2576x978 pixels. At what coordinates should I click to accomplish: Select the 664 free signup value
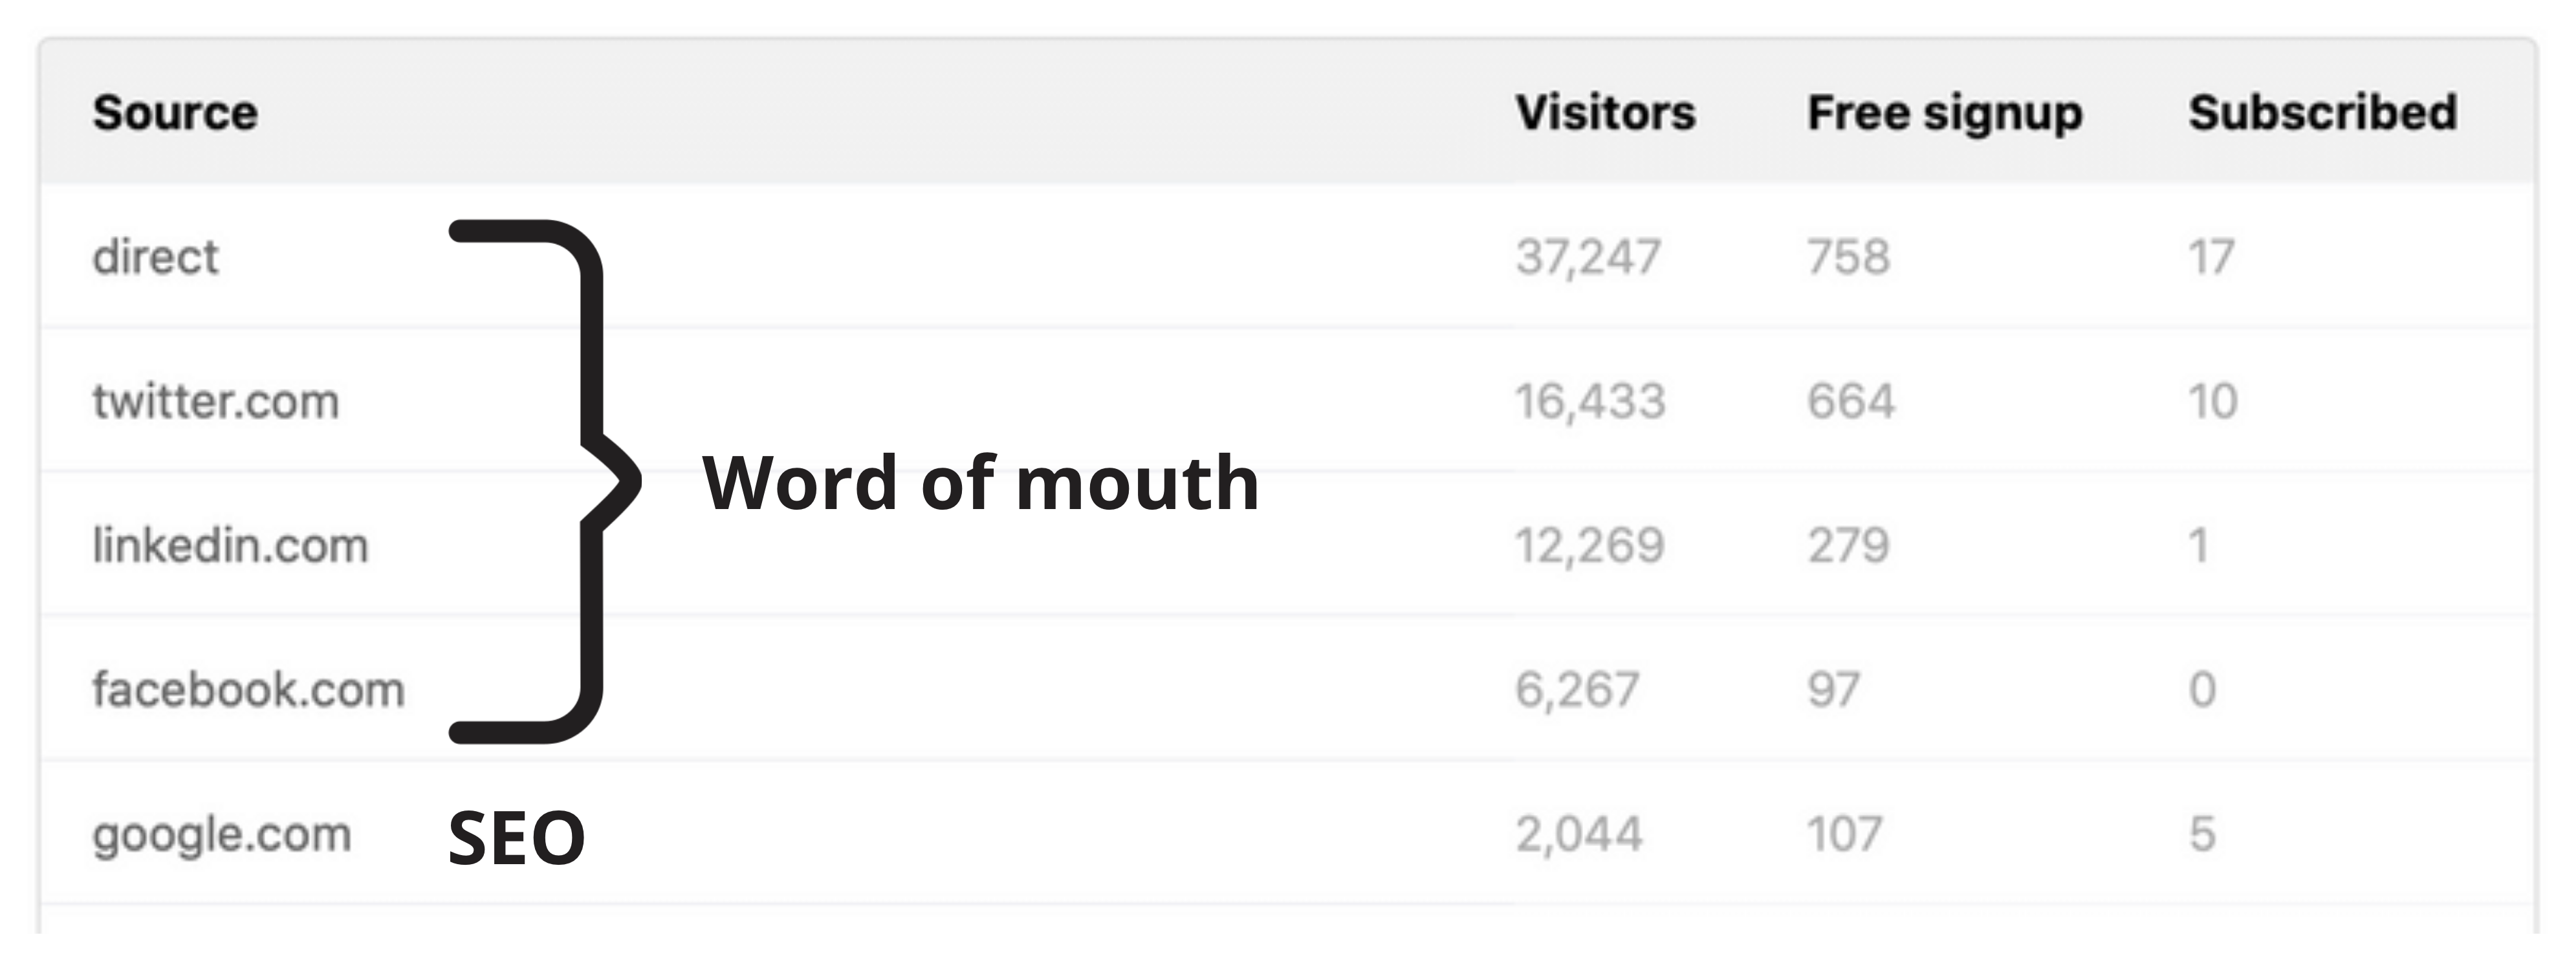(x=1851, y=401)
